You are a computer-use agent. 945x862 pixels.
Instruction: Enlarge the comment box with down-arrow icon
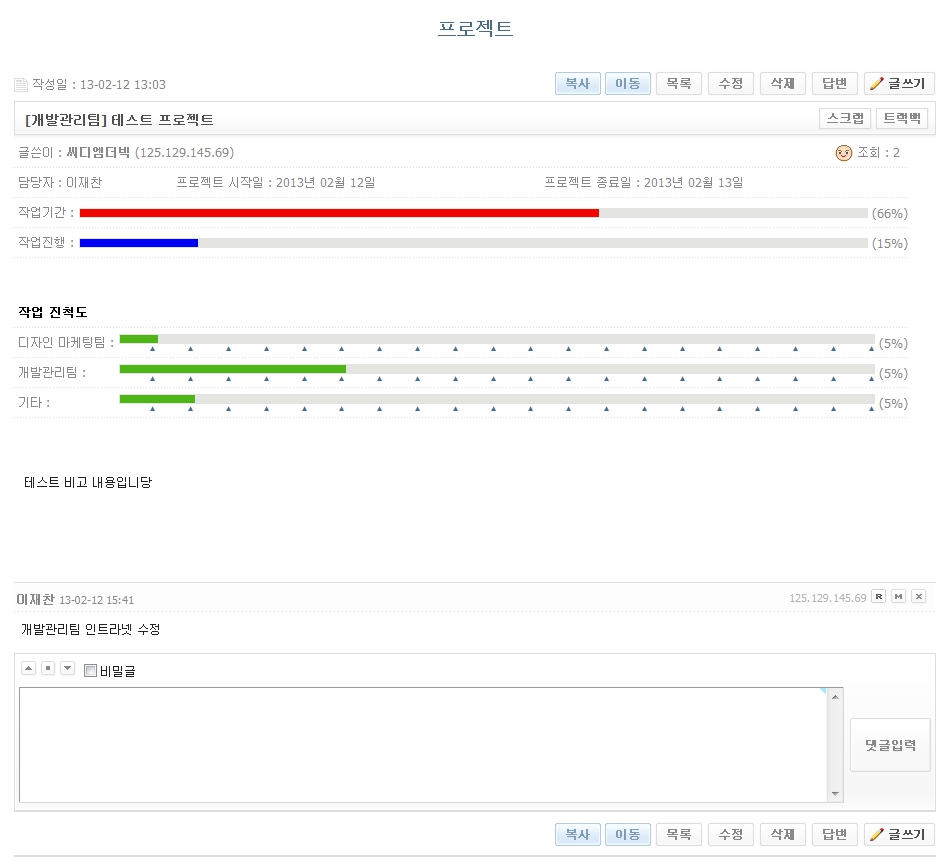tap(67, 668)
